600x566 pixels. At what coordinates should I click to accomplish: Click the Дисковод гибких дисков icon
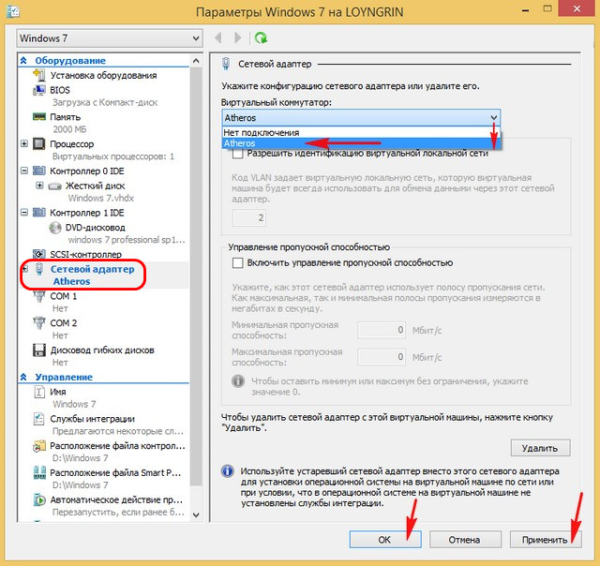point(39,350)
